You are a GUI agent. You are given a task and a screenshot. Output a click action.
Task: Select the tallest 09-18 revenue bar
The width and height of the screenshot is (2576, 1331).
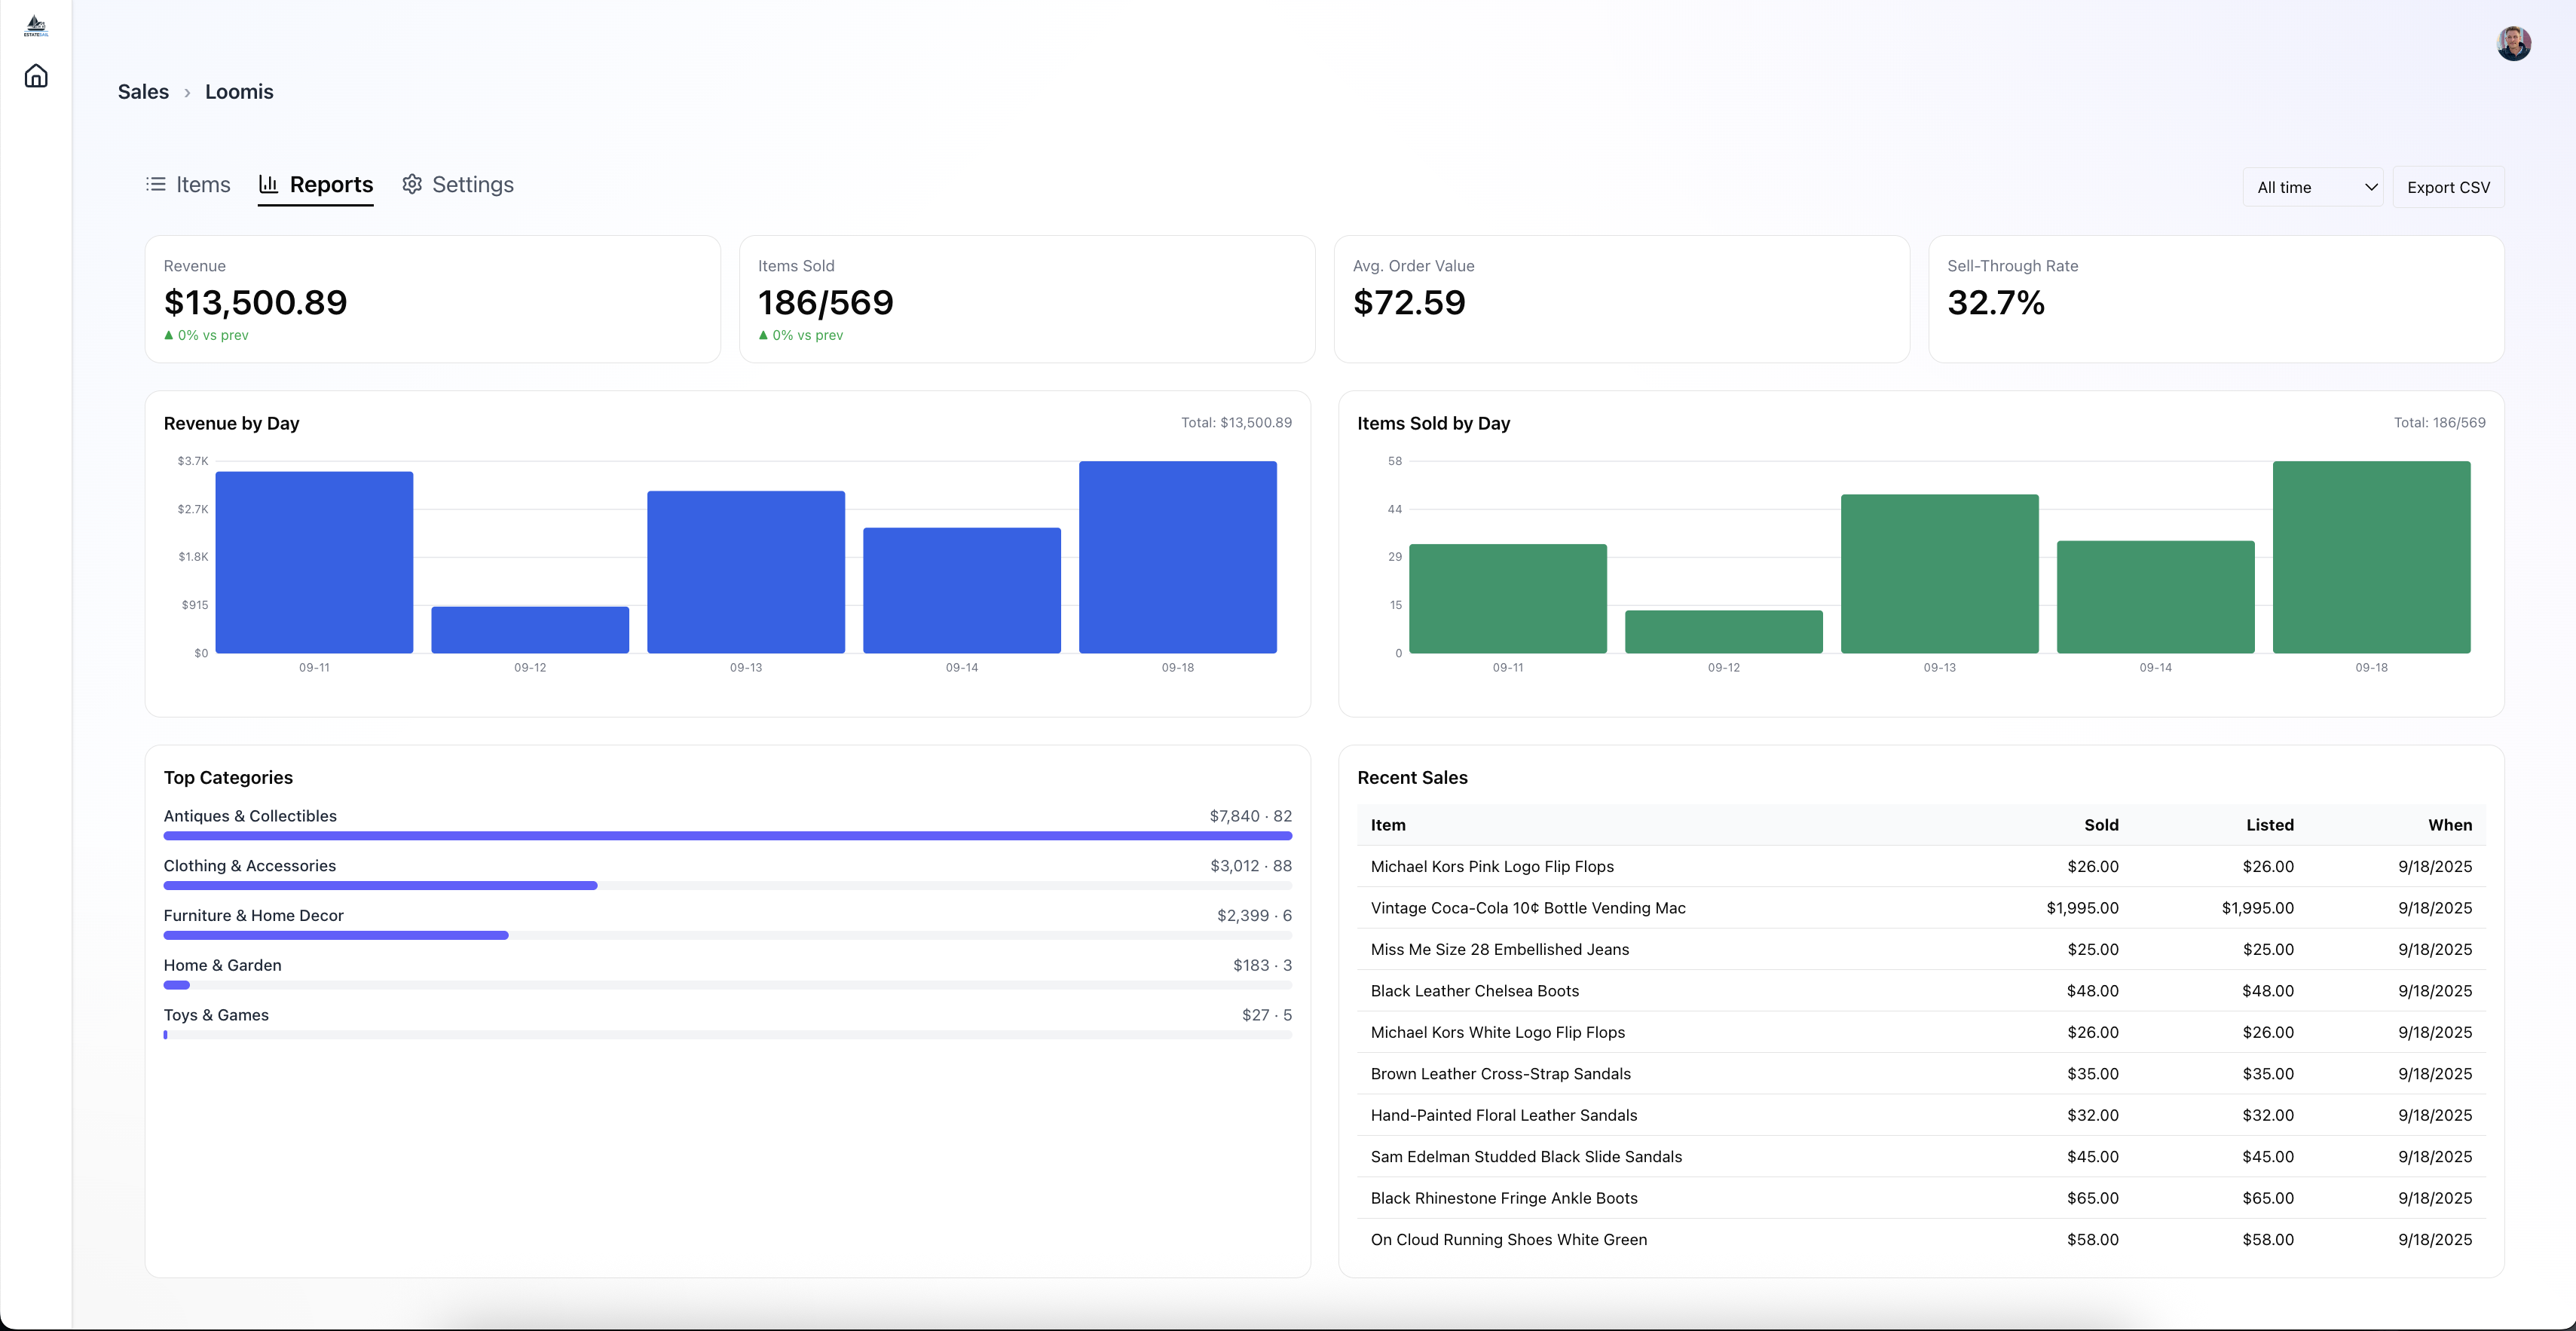point(1177,555)
